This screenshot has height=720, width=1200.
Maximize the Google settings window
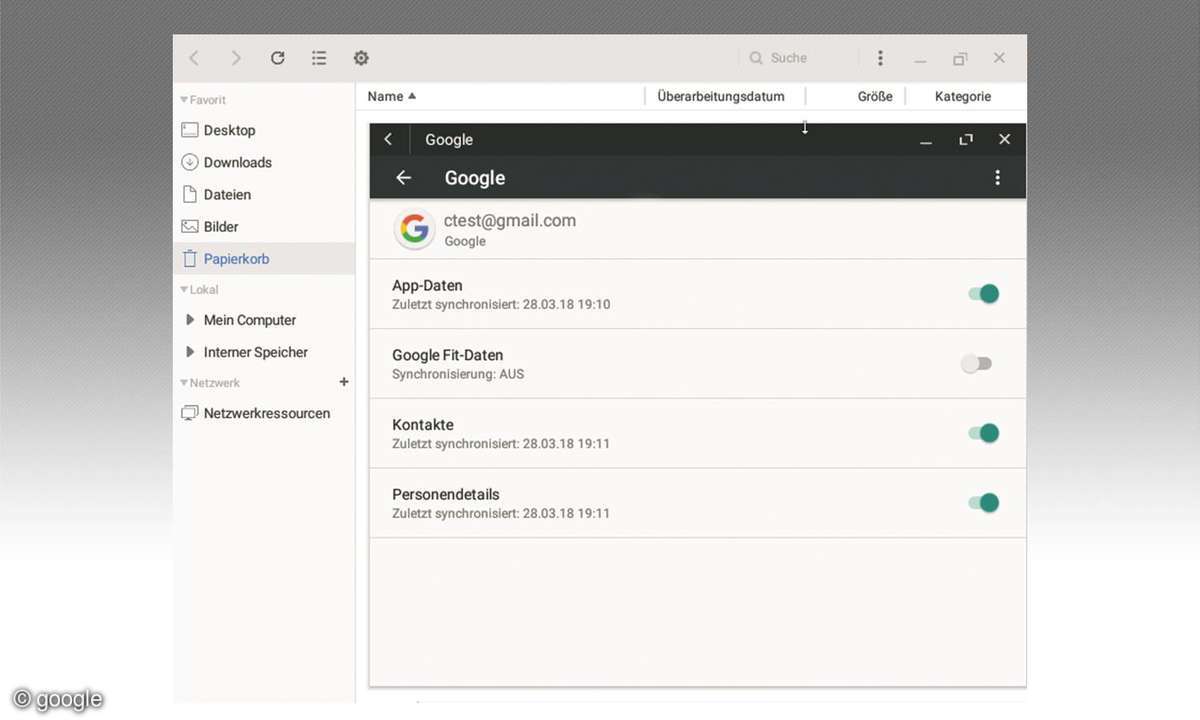966,139
